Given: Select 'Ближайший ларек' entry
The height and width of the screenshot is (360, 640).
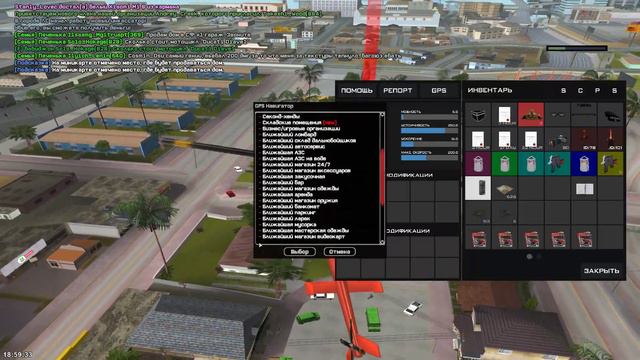Looking at the screenshot, I should coord(286,218).
